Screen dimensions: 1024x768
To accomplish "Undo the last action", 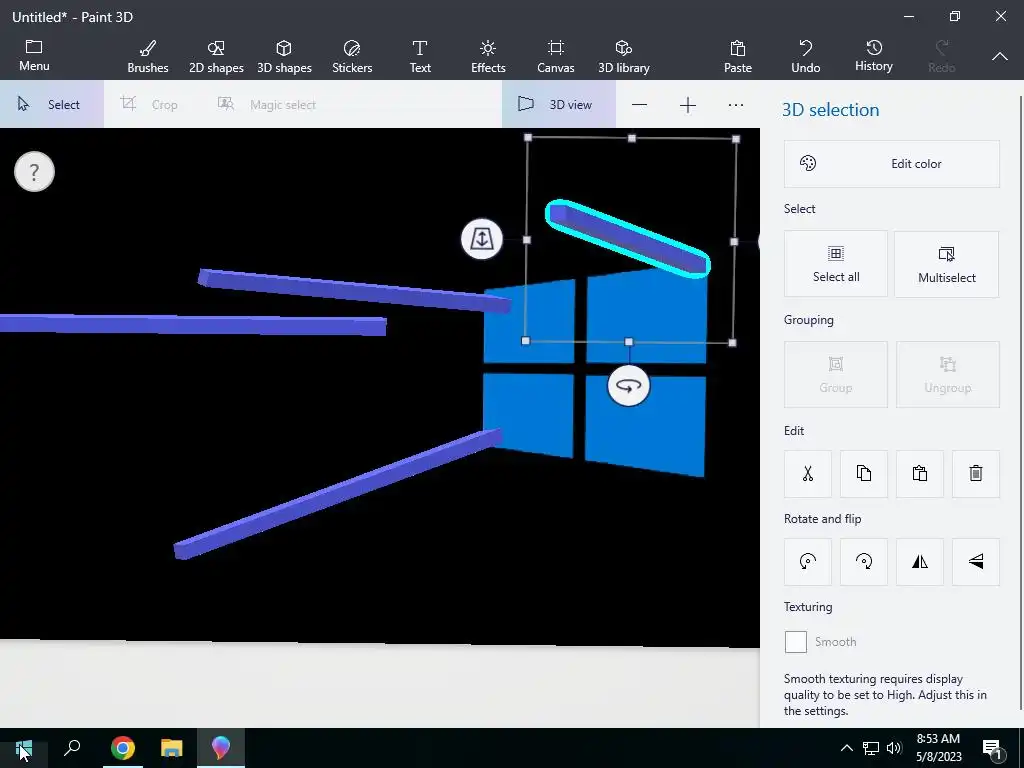I will coord(806,56).
